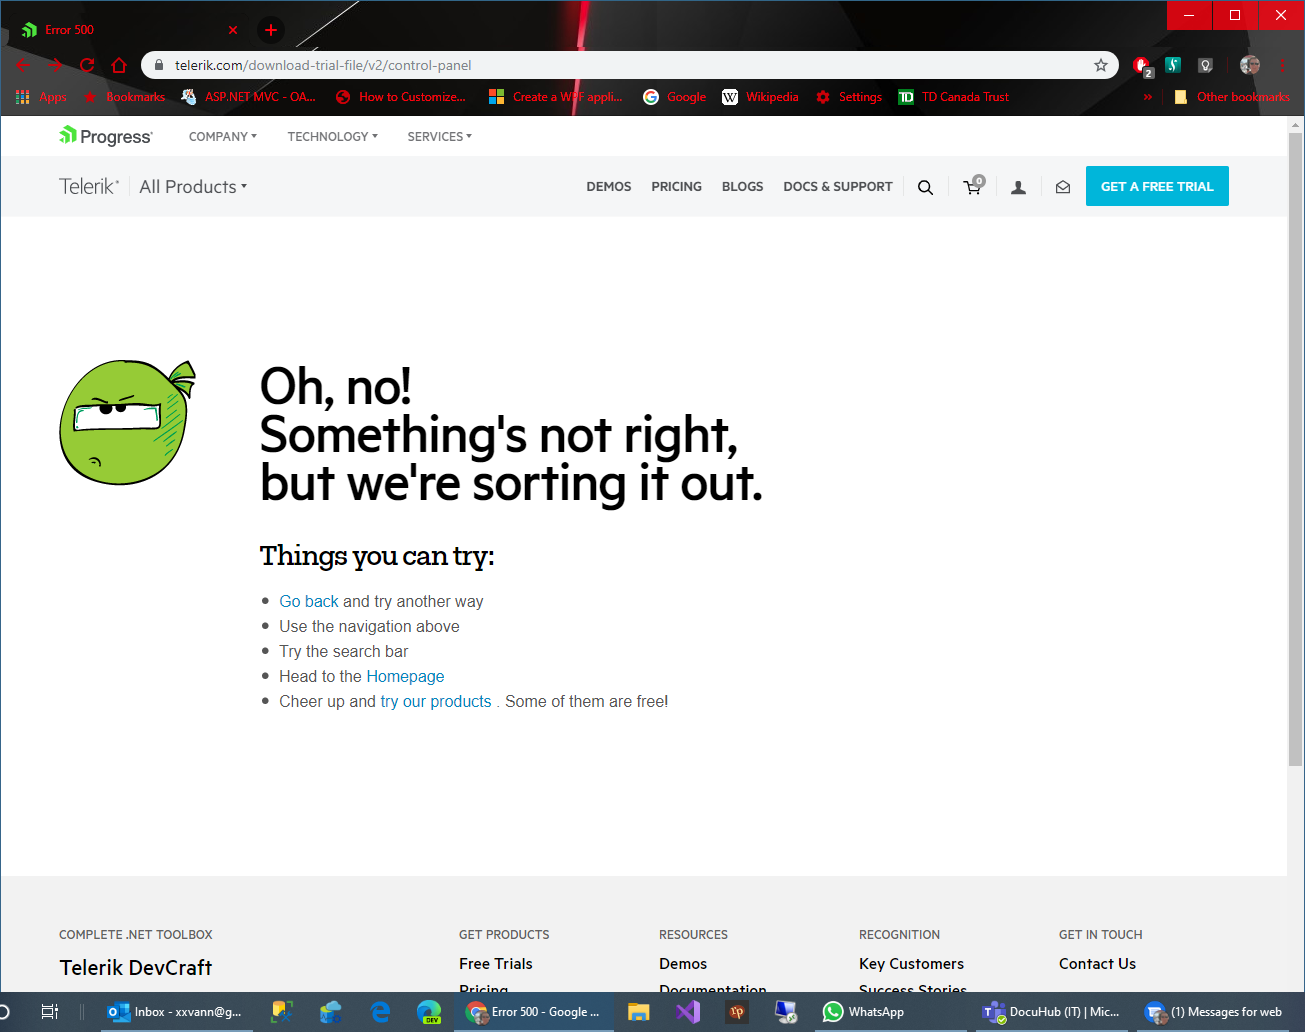Click the Progress logo
1305x1032 pixels.
(106, 136)
